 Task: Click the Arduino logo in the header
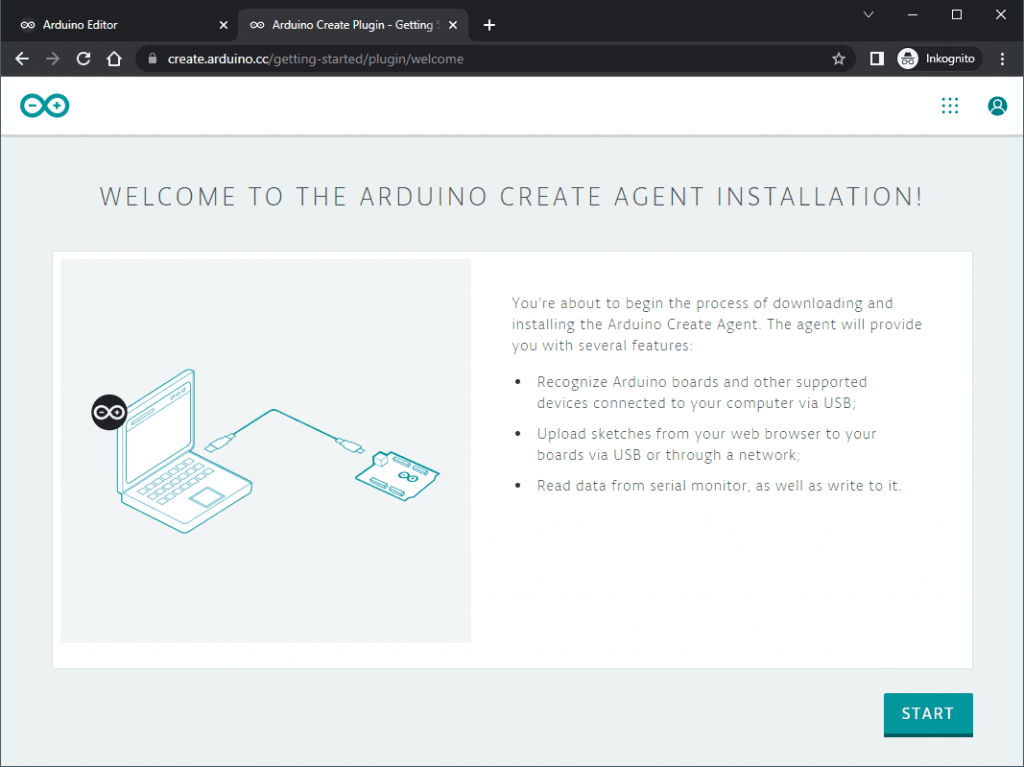(x=45, y=106)
